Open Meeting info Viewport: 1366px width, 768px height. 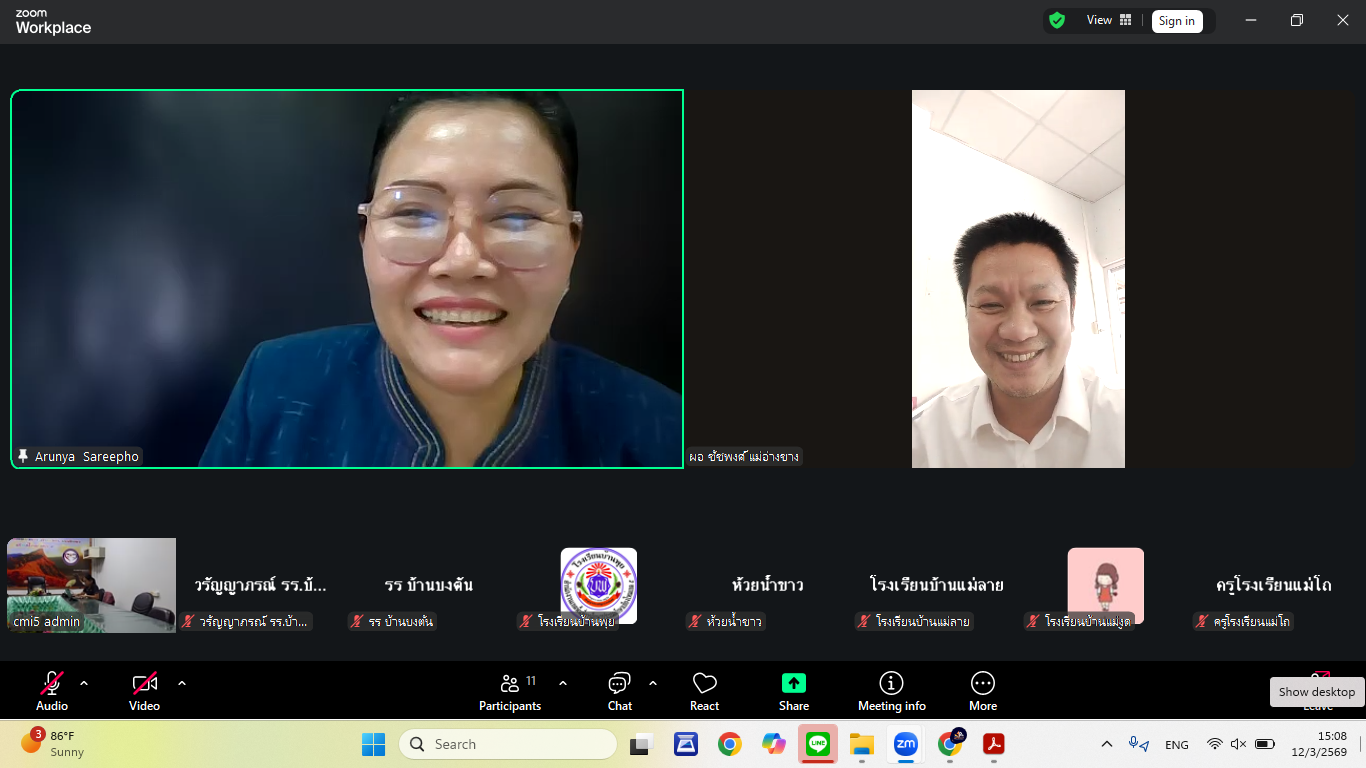tap(891, 691)
